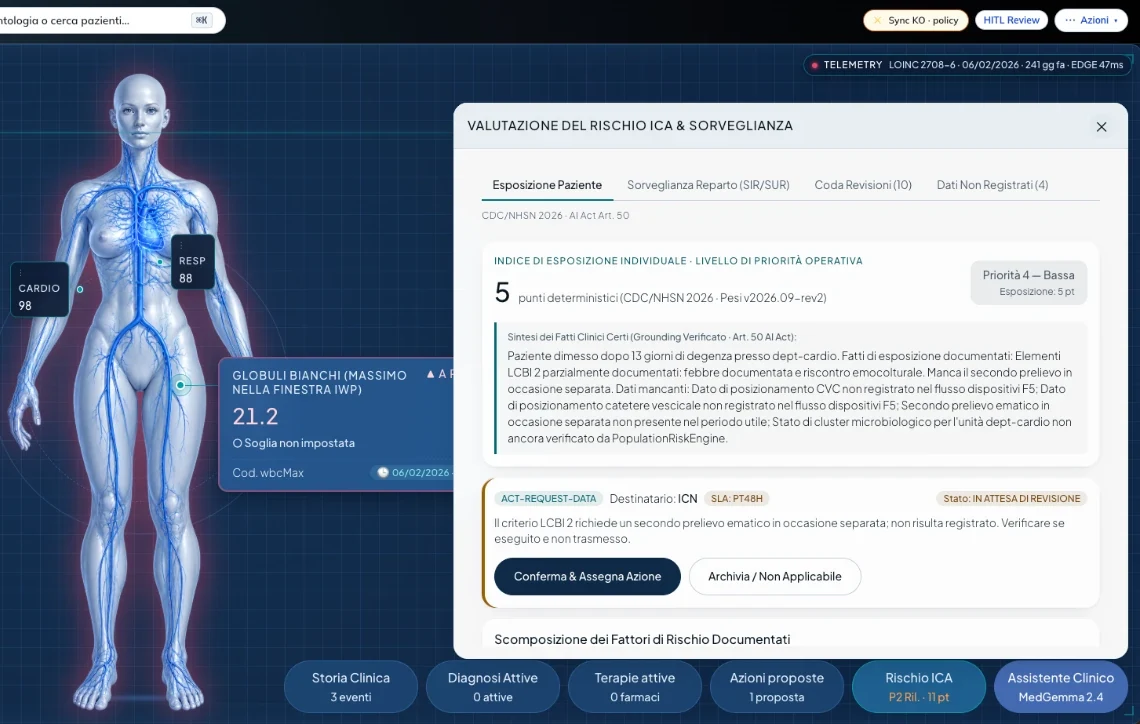Open the RESP 88 vitals card

click(193, 262)
